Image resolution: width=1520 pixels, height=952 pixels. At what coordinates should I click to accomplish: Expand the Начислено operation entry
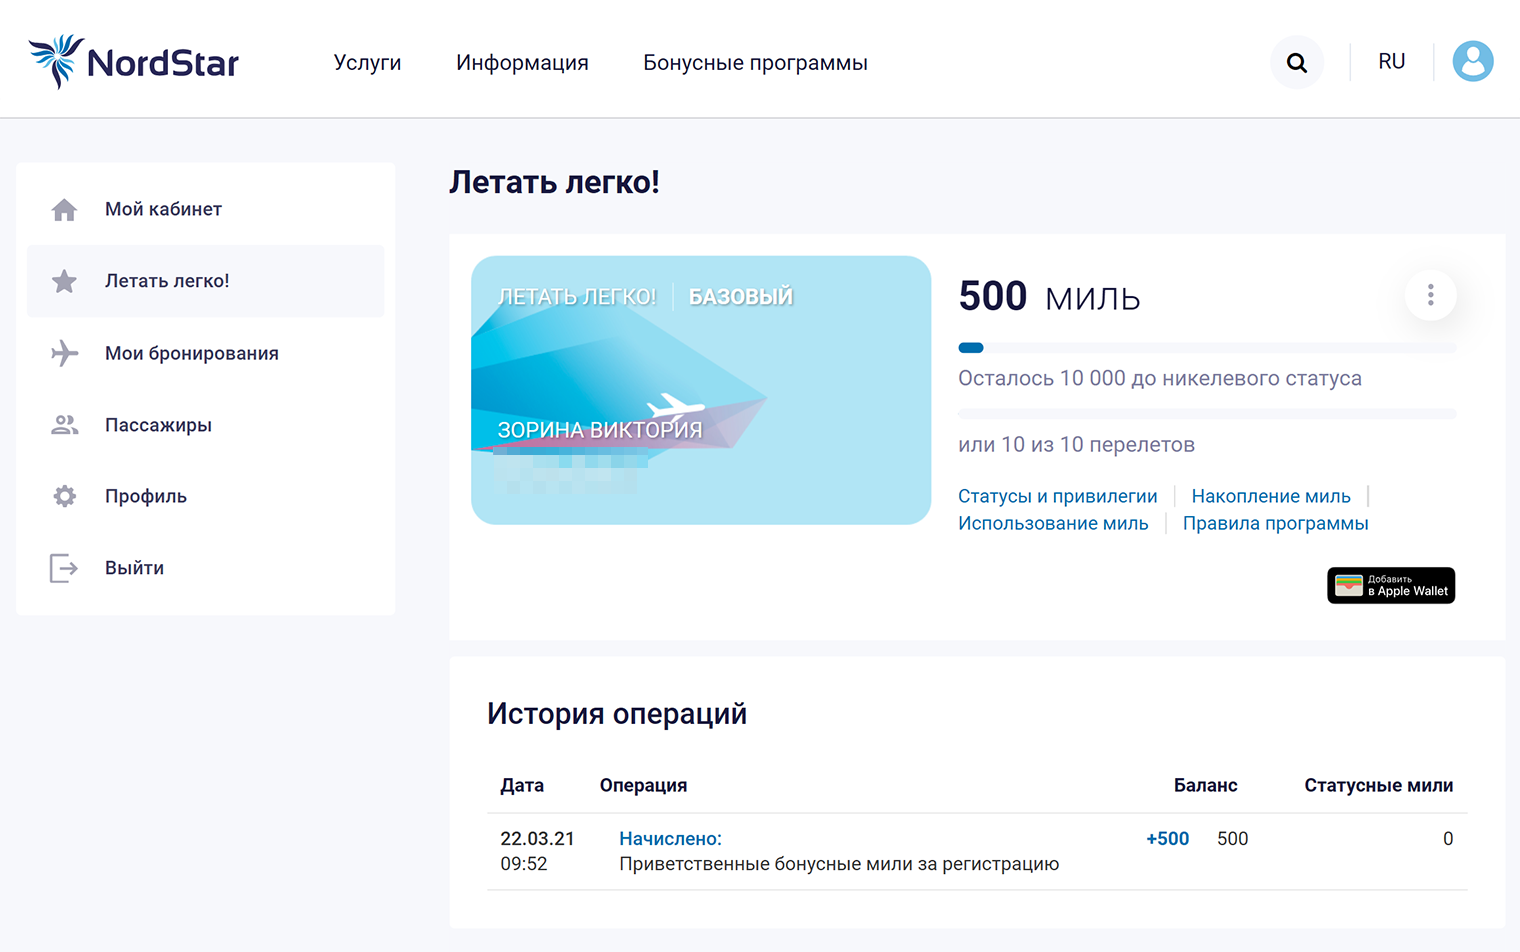[669, 838]
